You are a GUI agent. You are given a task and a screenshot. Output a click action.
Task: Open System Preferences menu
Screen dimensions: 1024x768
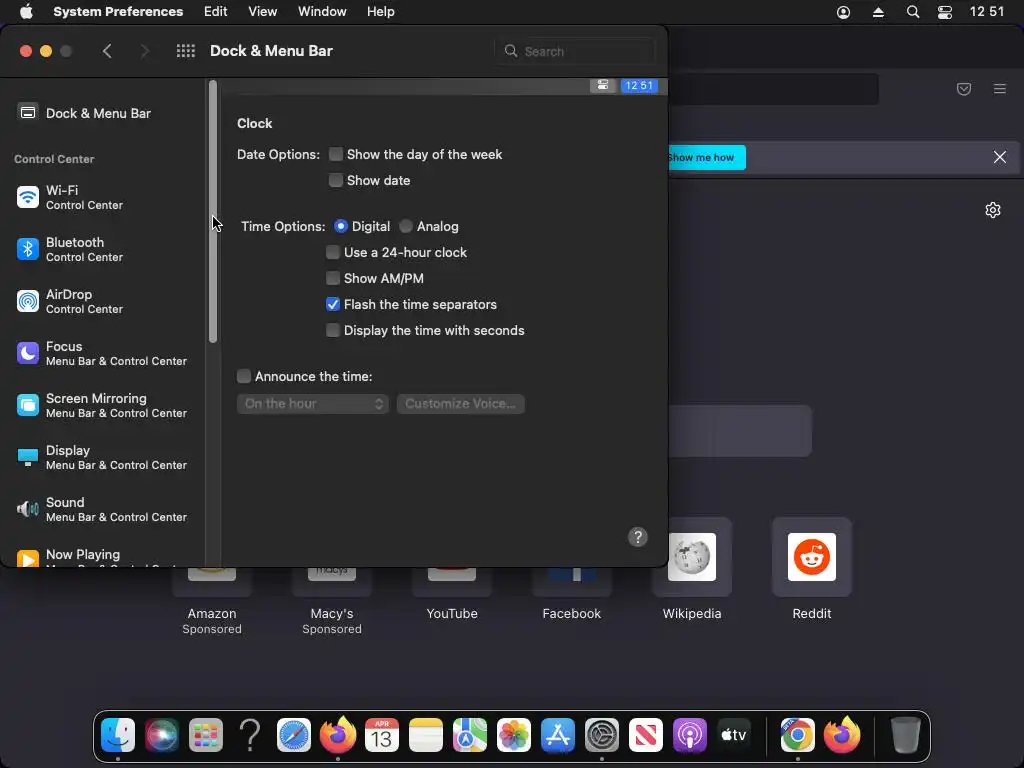118,12
